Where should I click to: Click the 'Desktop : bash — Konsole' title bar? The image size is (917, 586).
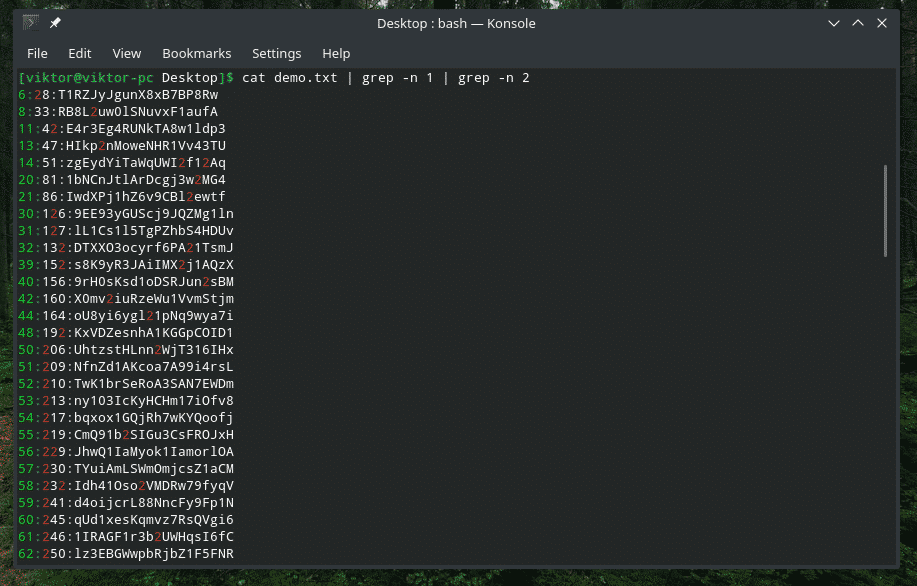click(456, 23)
